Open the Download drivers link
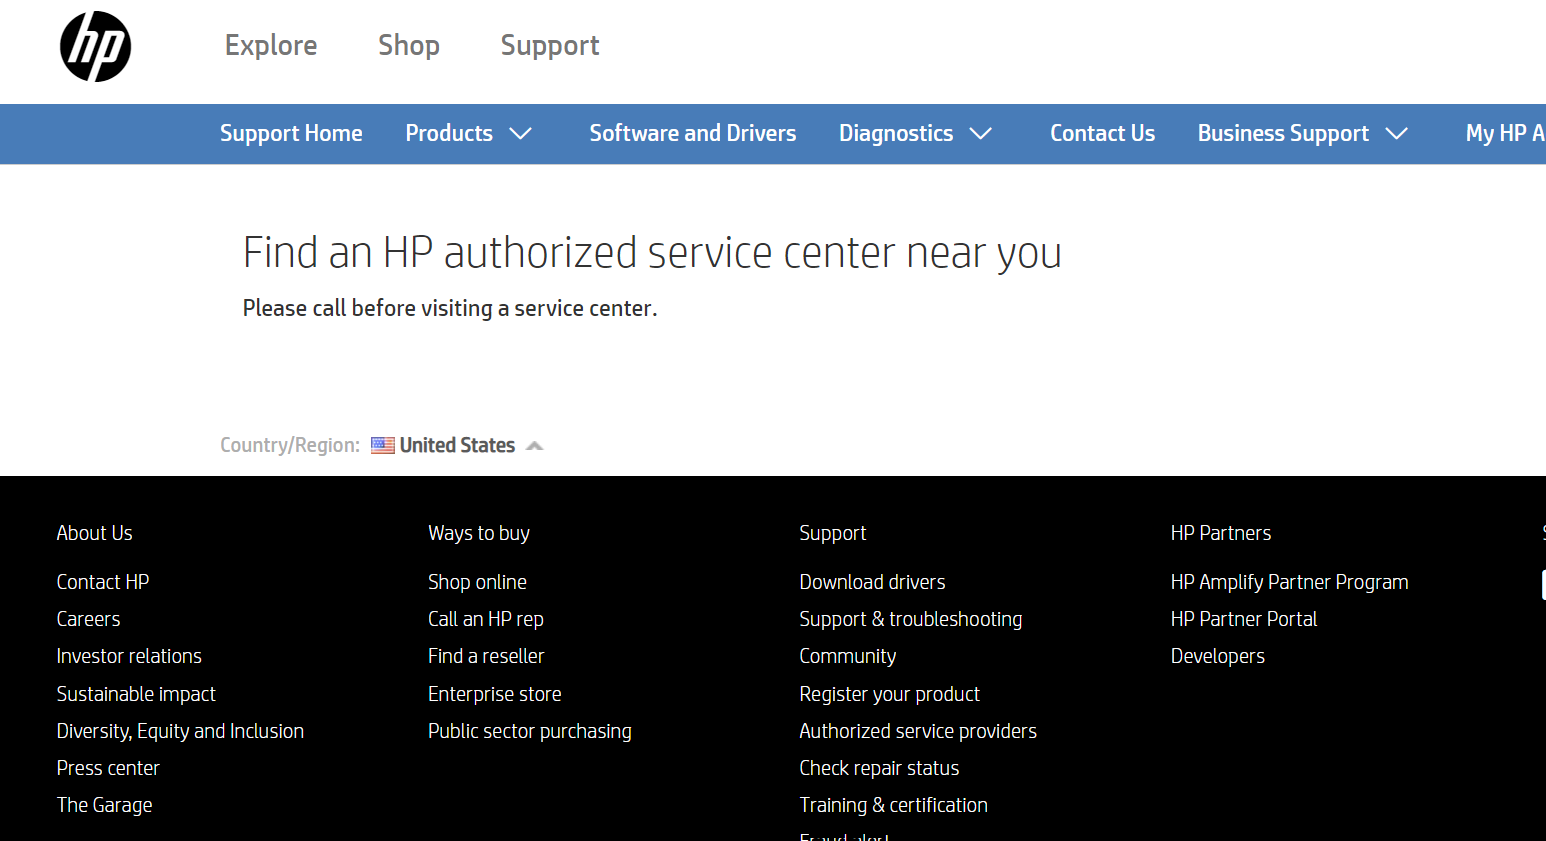This screenshot has width=1546, height=841. pos(871,581)
